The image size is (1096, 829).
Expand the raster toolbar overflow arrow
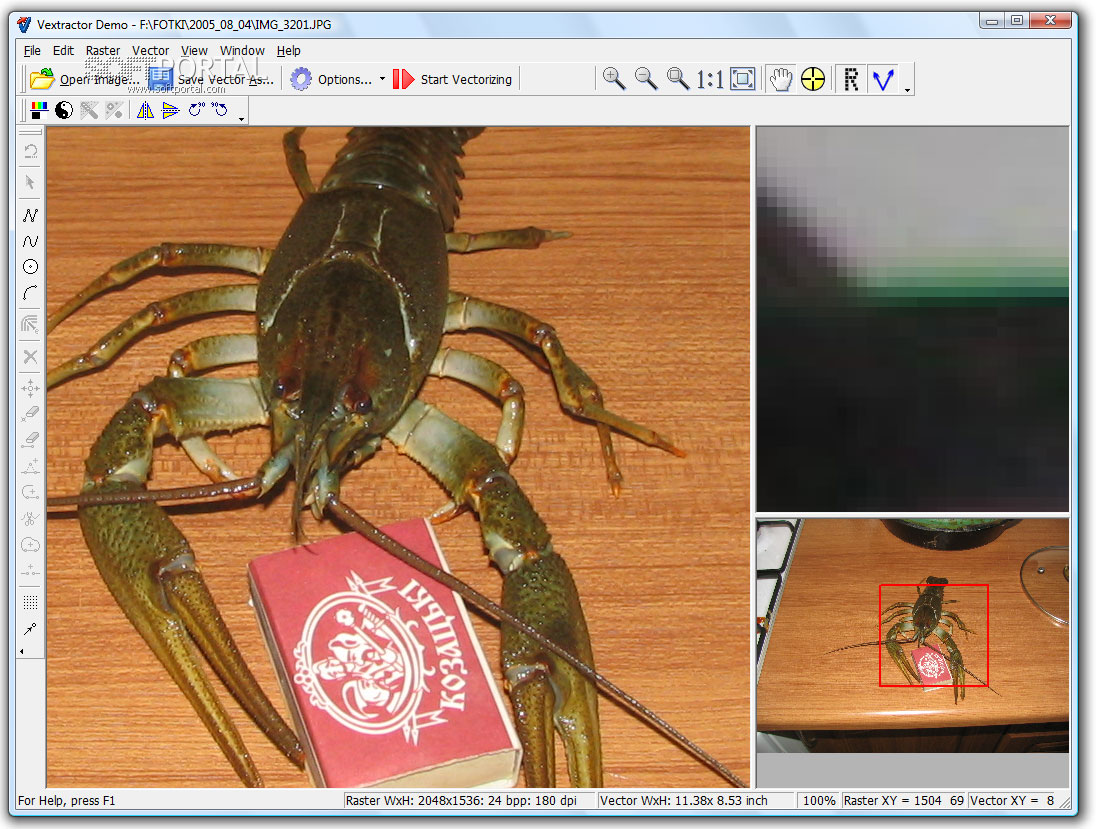pyautogui.click(x=241, y=119)
